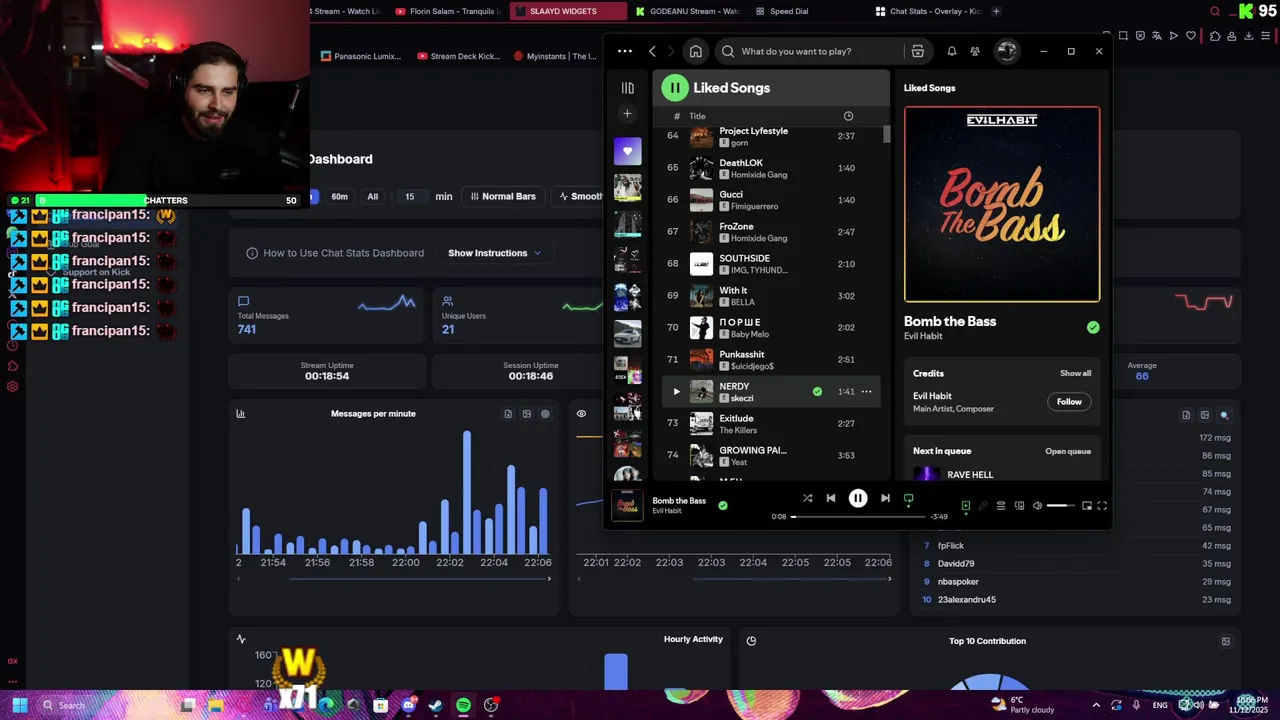Toggle repeat in Spotify player
Viewport: 1280px width, 720px height.
(909, 498)
